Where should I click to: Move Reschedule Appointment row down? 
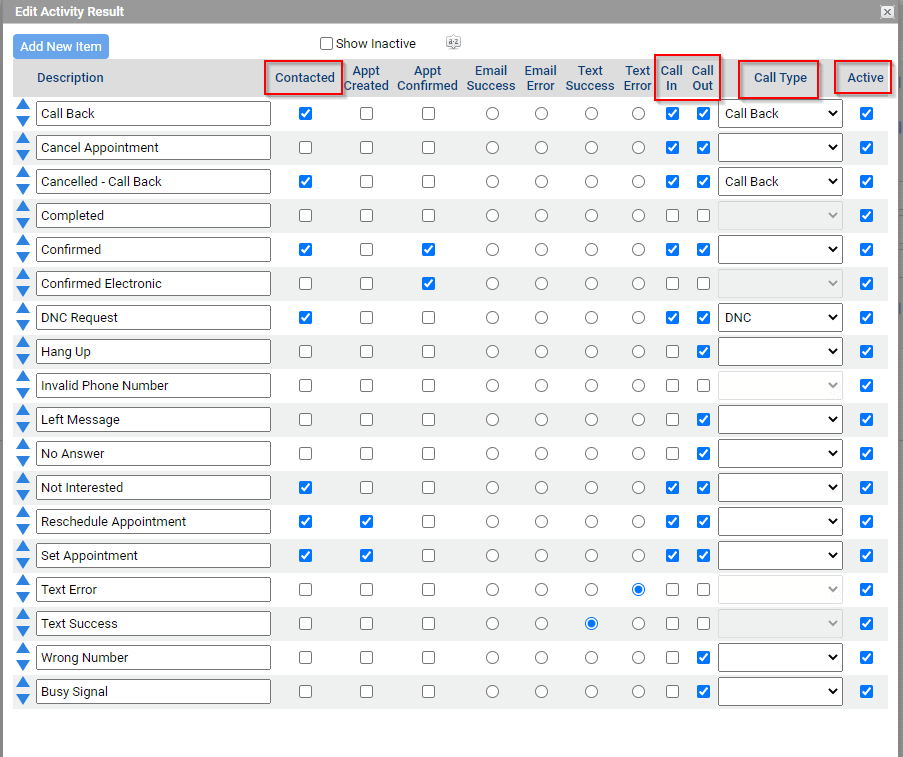[x=23, y=529]
